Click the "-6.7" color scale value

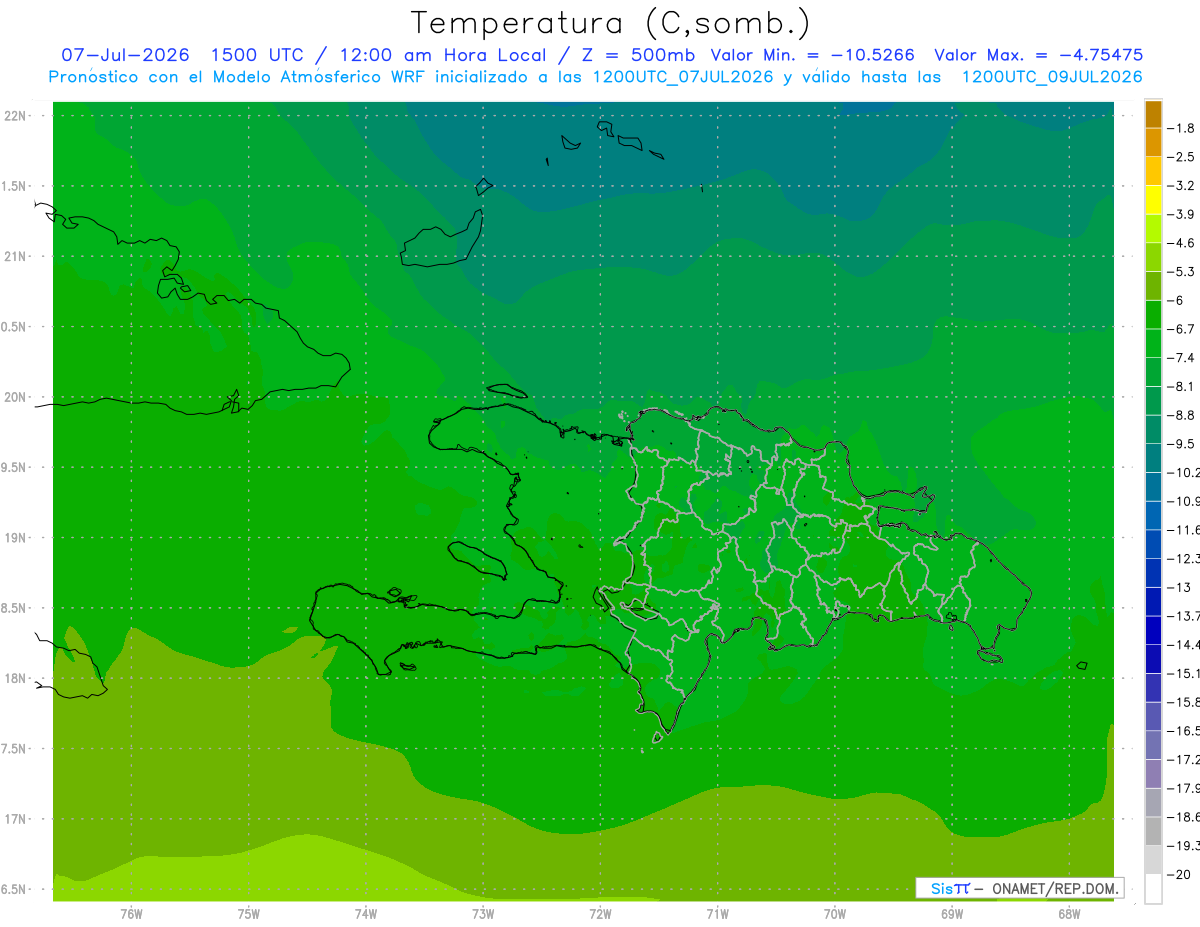[1181, 329]
